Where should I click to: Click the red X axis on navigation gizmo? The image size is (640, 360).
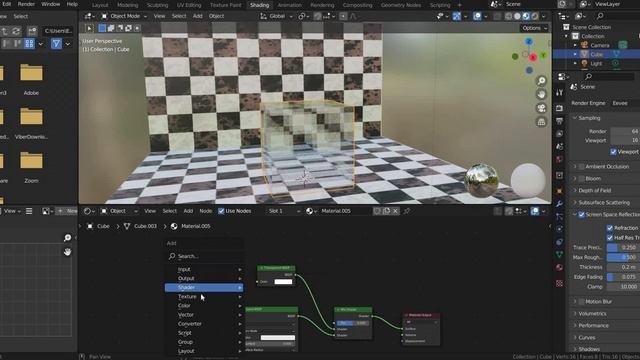[x=533, y=58]
